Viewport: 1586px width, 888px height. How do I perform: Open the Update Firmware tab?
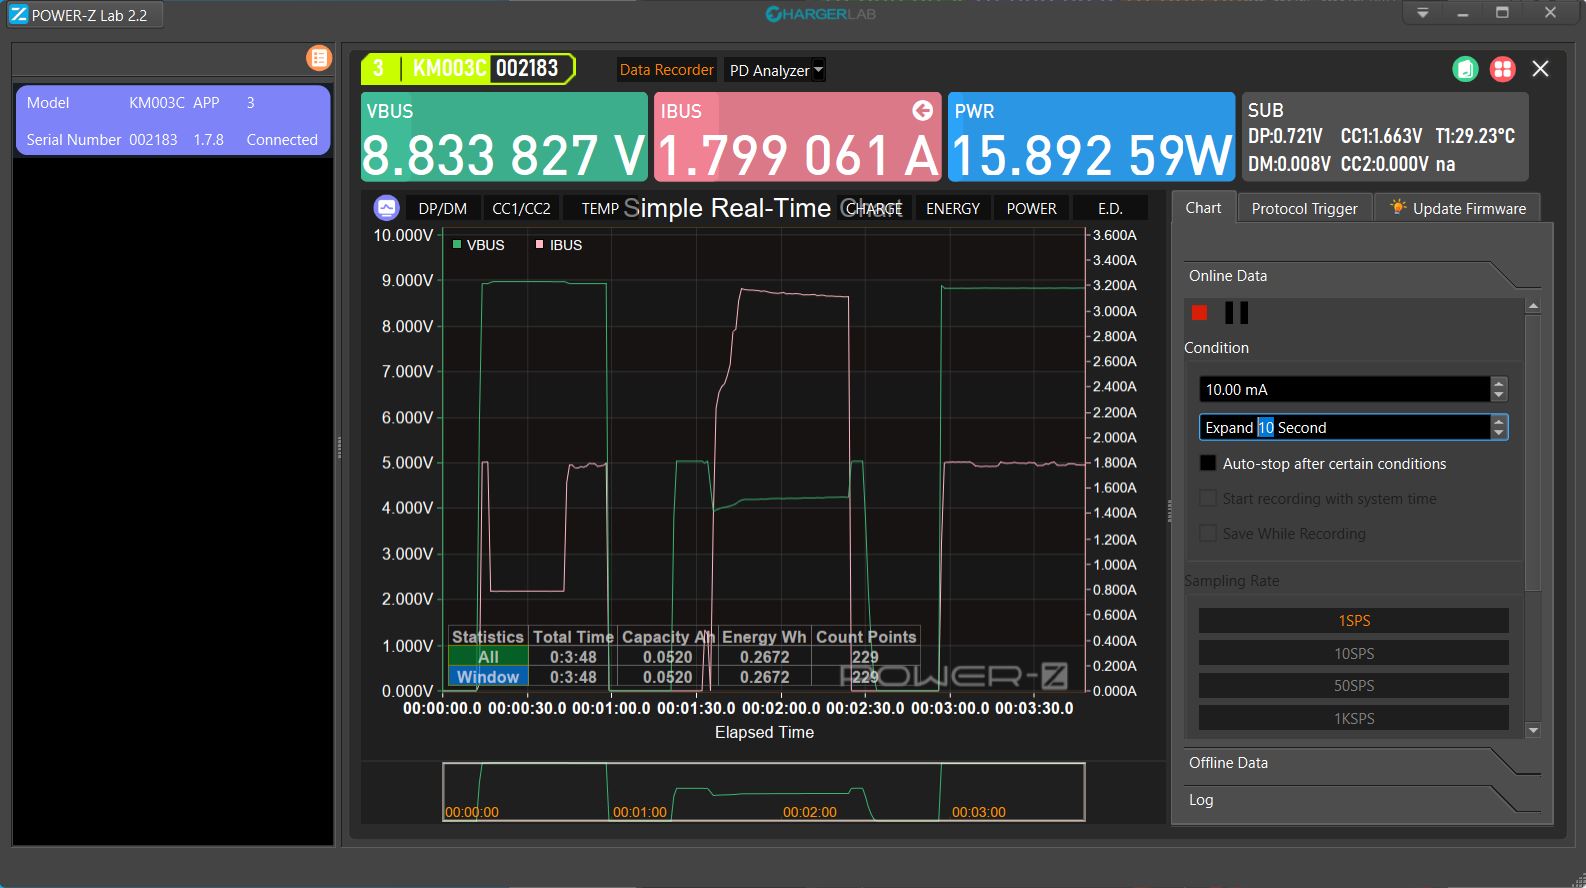(1458, 208)
